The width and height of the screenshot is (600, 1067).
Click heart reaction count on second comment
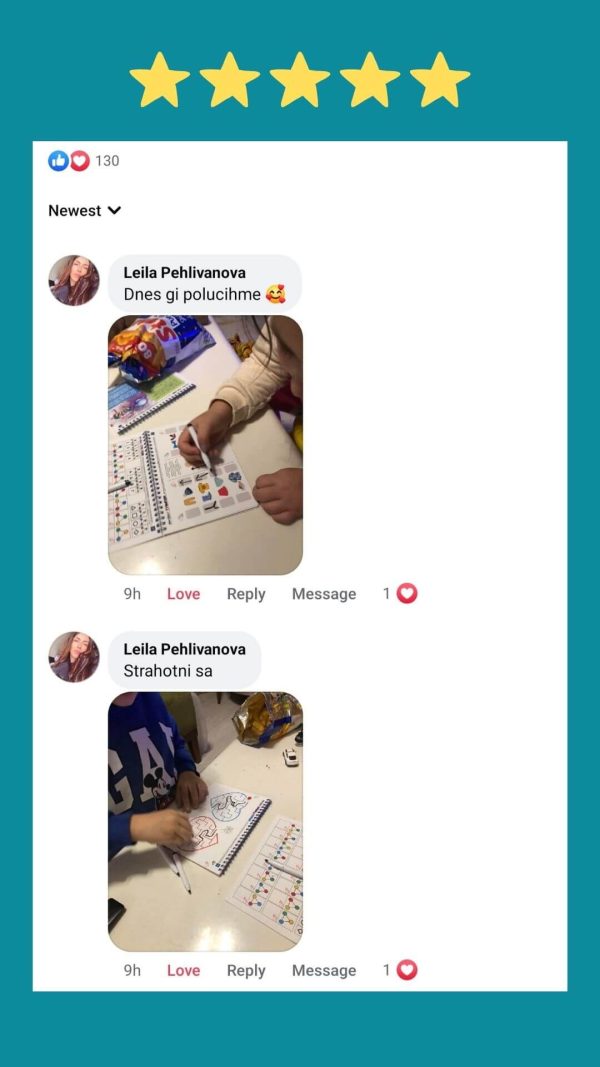click(x=400, y=970)
